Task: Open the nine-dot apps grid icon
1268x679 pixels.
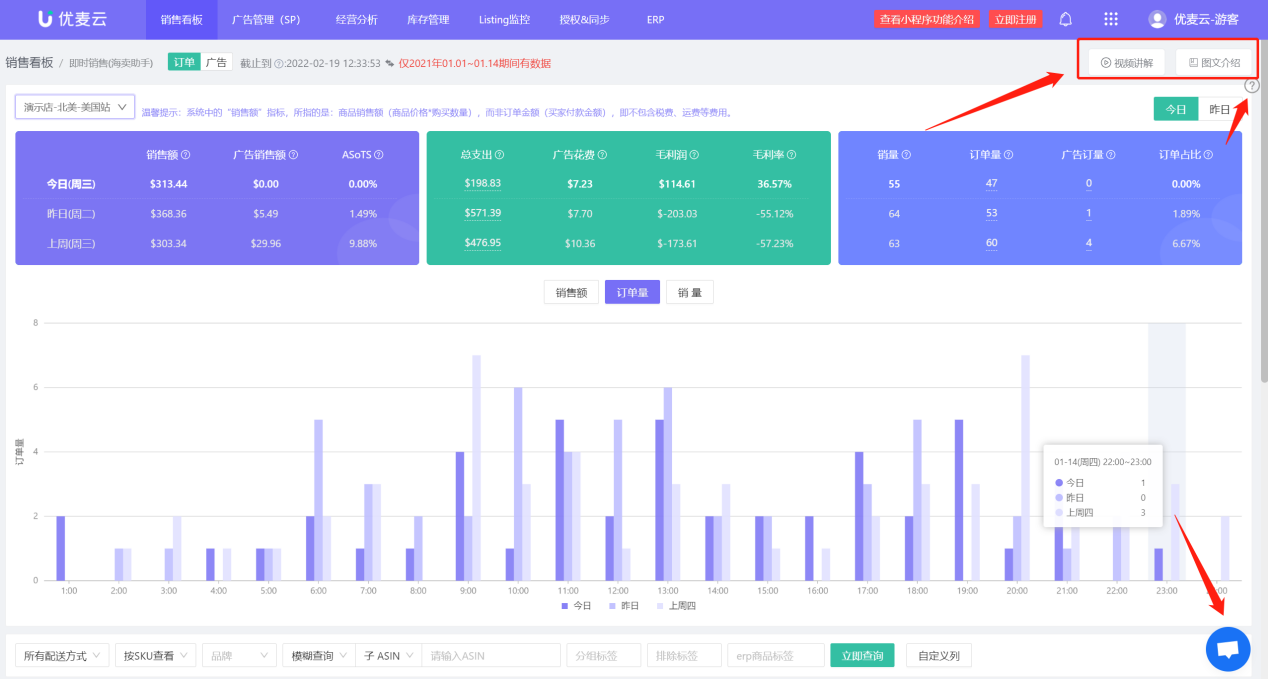Action: 1111,19
